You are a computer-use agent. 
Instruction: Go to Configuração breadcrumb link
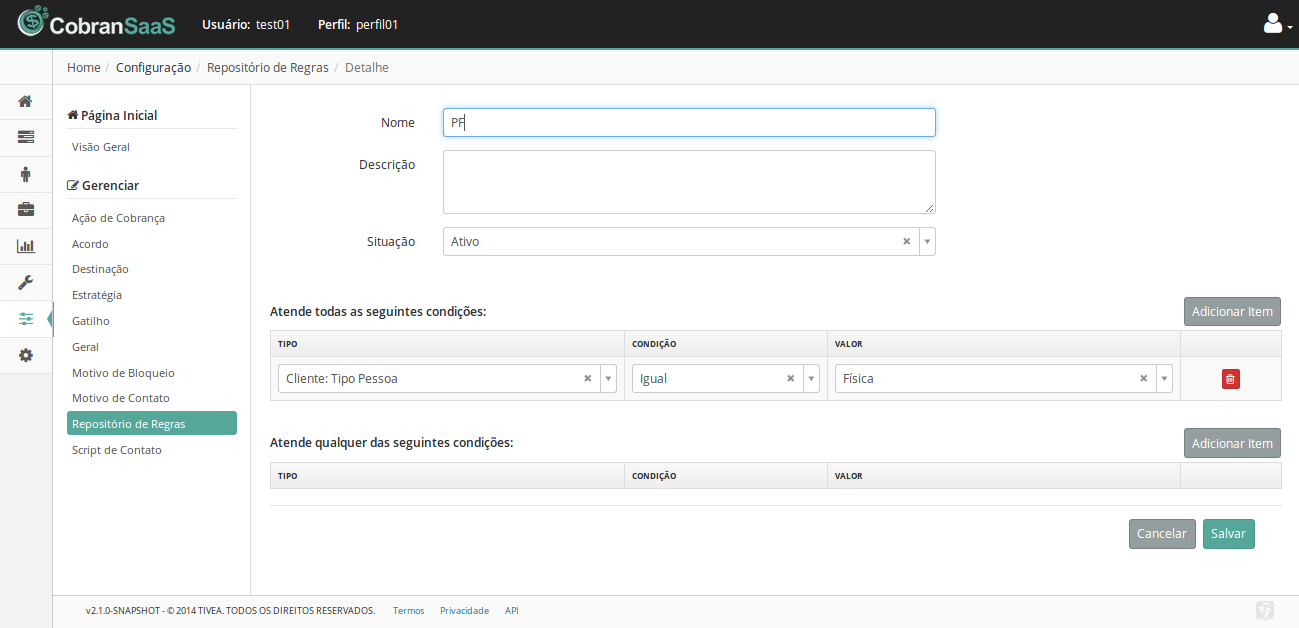153,67
